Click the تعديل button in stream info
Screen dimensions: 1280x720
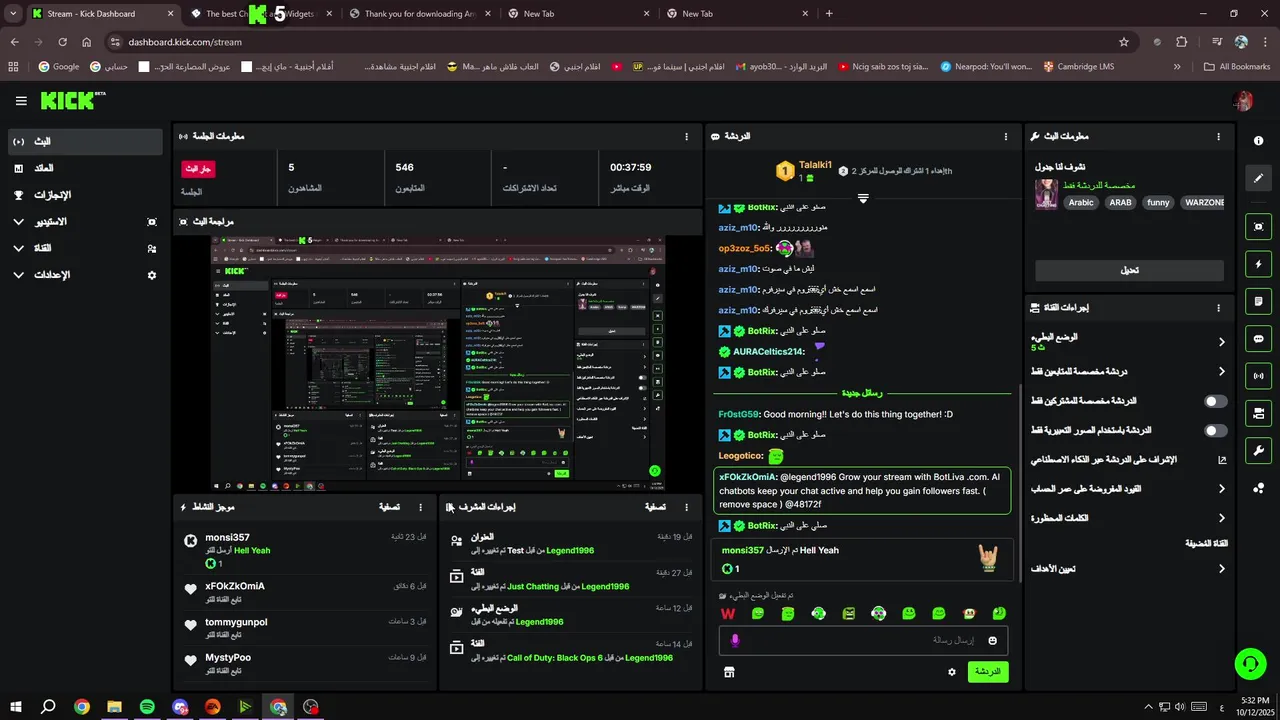coord(1129,270)
